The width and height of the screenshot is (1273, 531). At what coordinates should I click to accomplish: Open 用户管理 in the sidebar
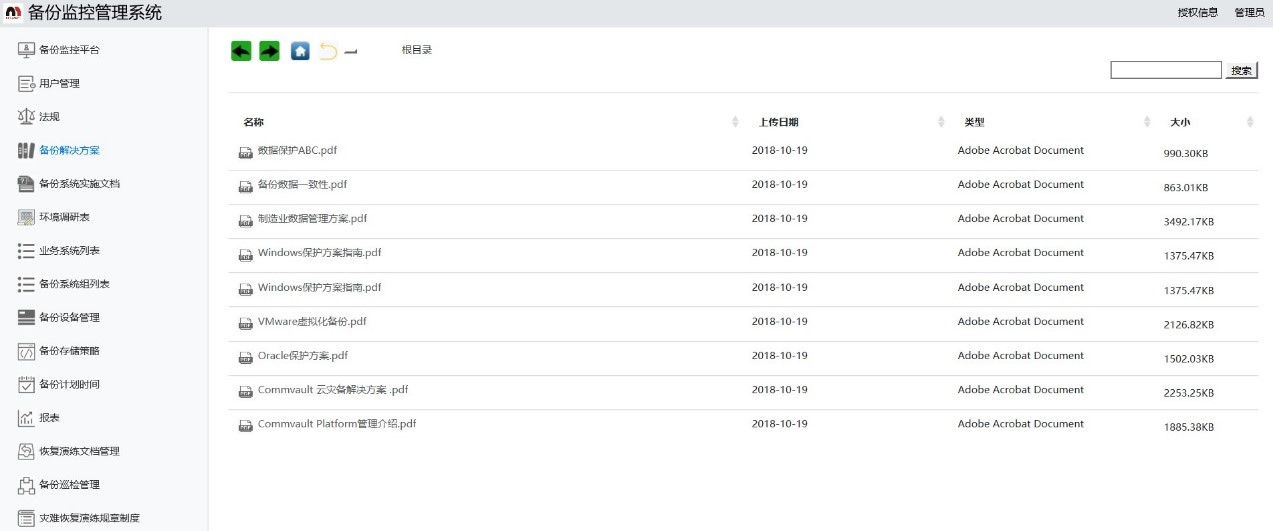59,84
